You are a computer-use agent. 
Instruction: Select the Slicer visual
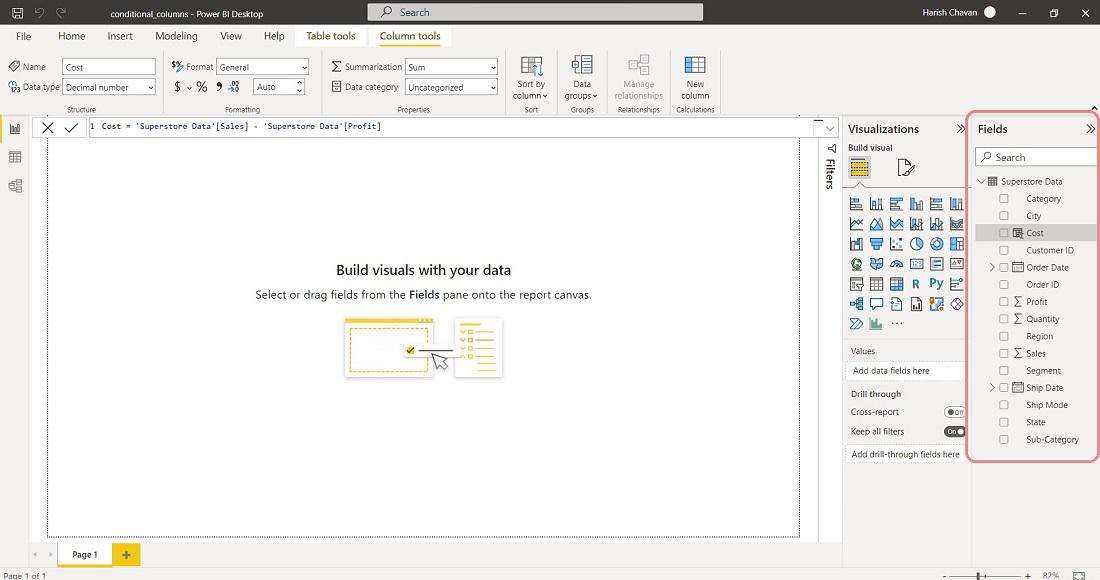tap(856, 284)
